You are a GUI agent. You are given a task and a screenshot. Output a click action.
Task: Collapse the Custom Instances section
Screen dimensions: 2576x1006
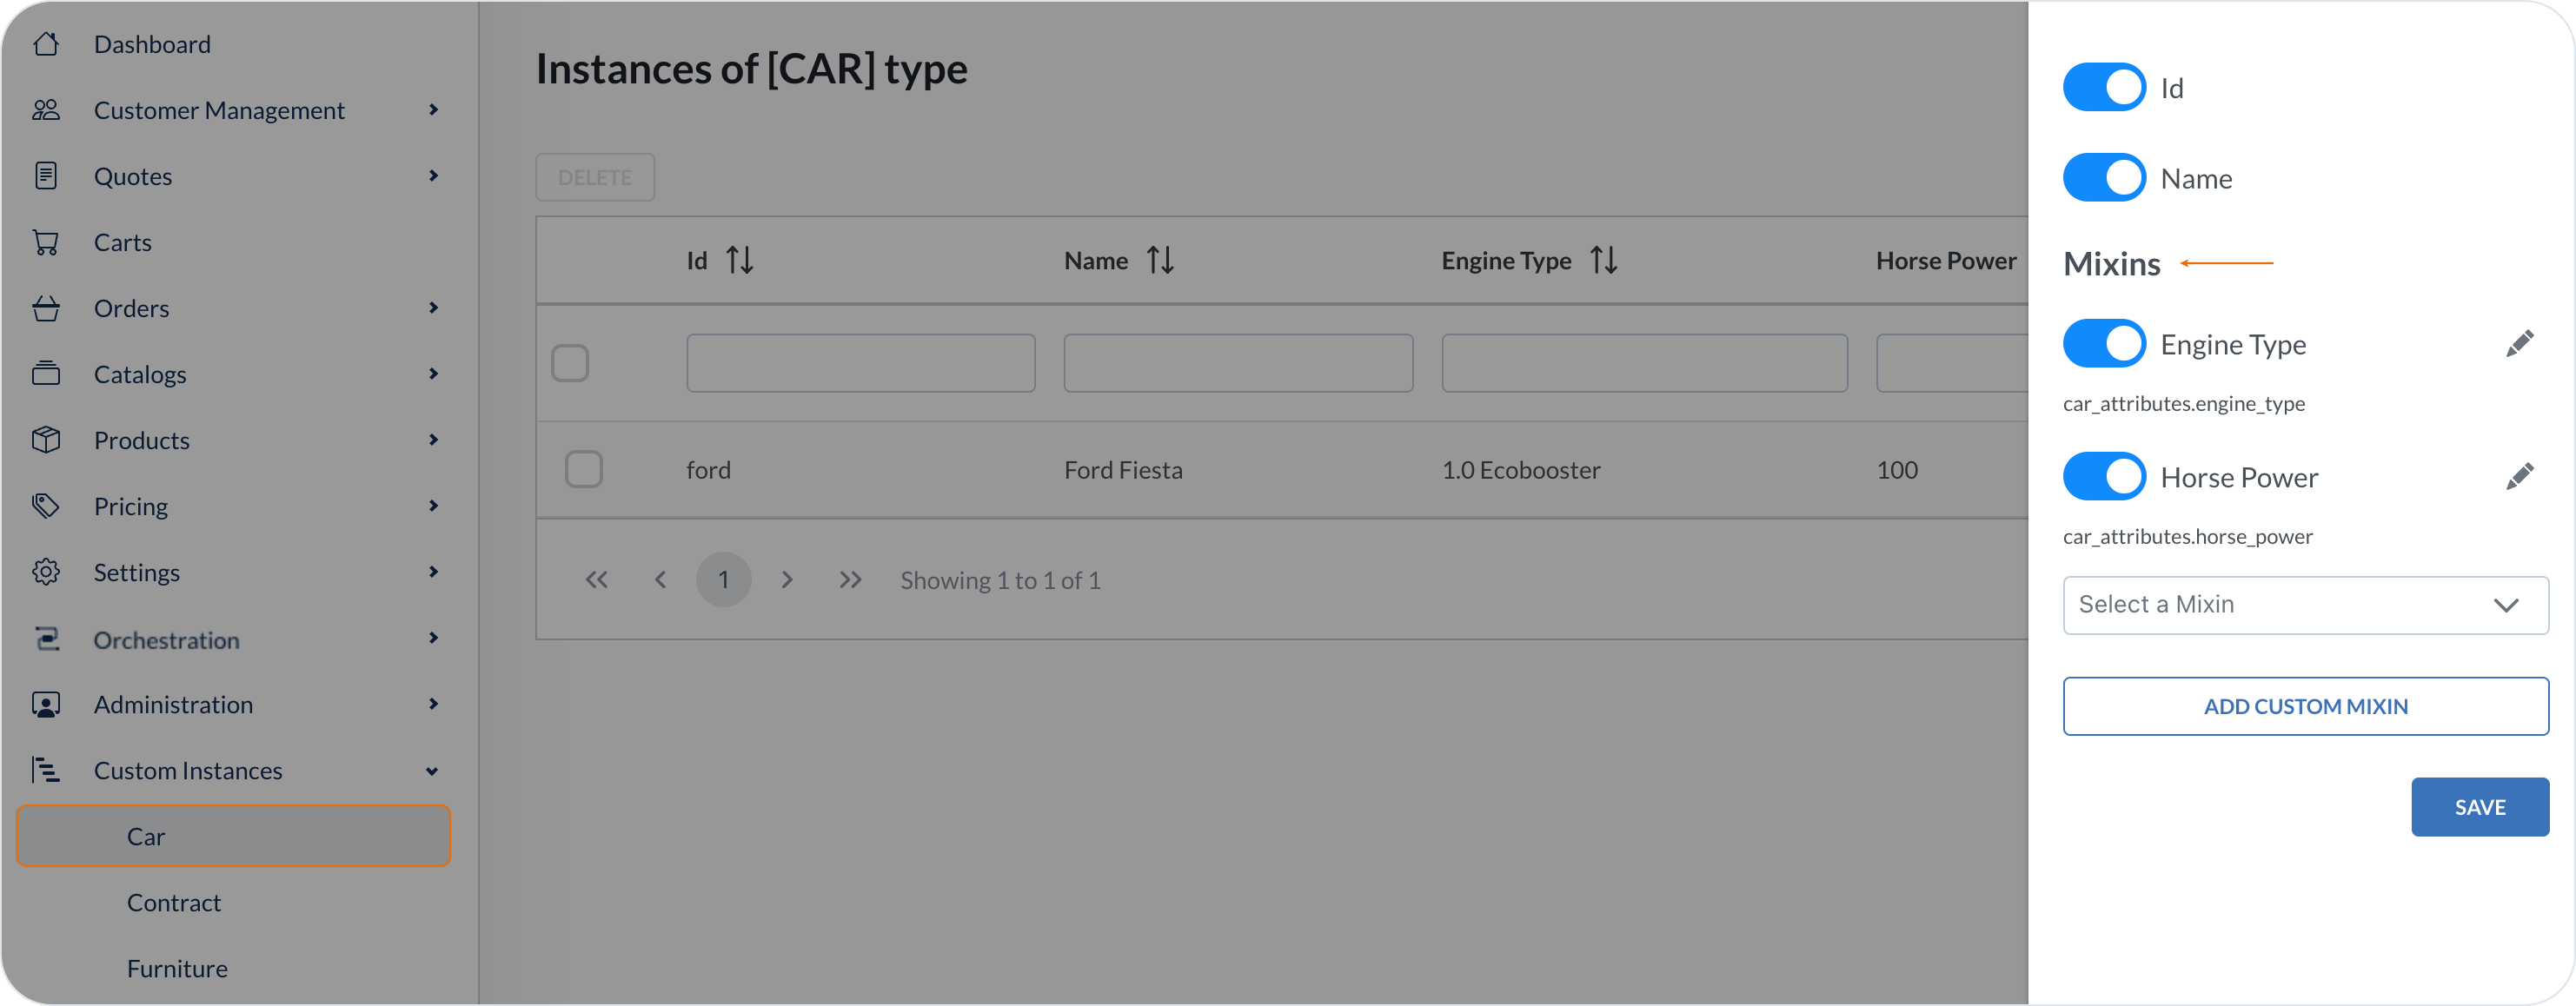[432, 771]
